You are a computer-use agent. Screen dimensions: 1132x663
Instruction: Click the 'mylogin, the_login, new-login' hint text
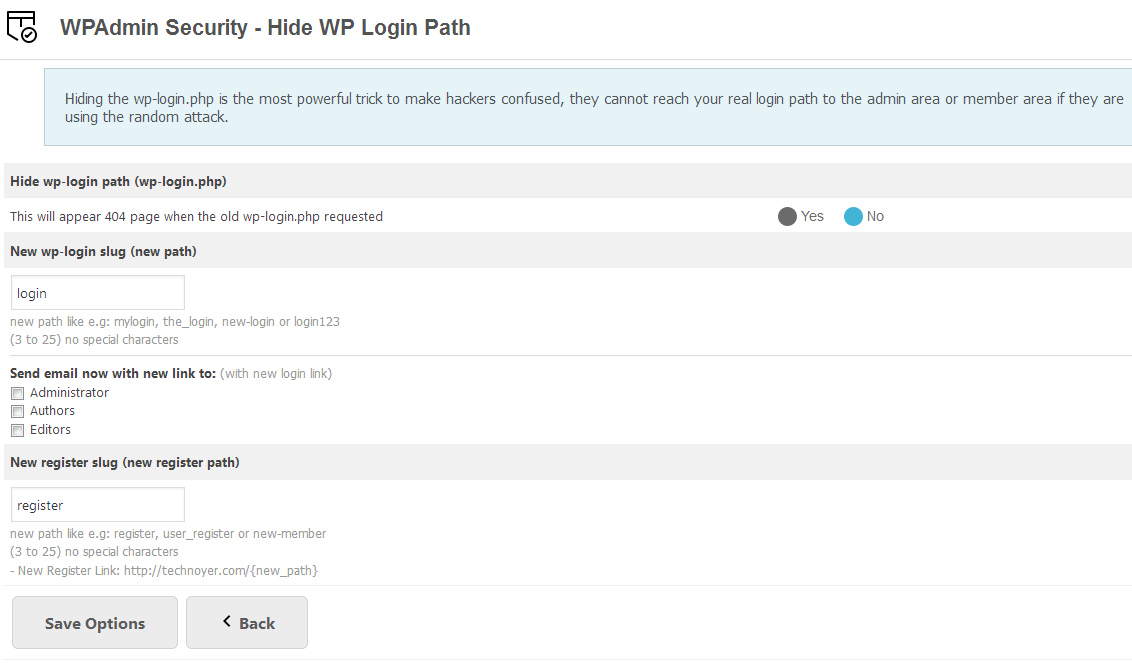(x=175, y=321)
